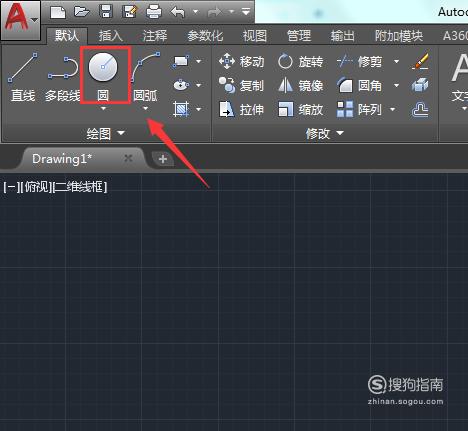Screen dimensions: 468x431
Task: Open the ellipse tool dropdown arrow
Action: (x=199, y=85)
